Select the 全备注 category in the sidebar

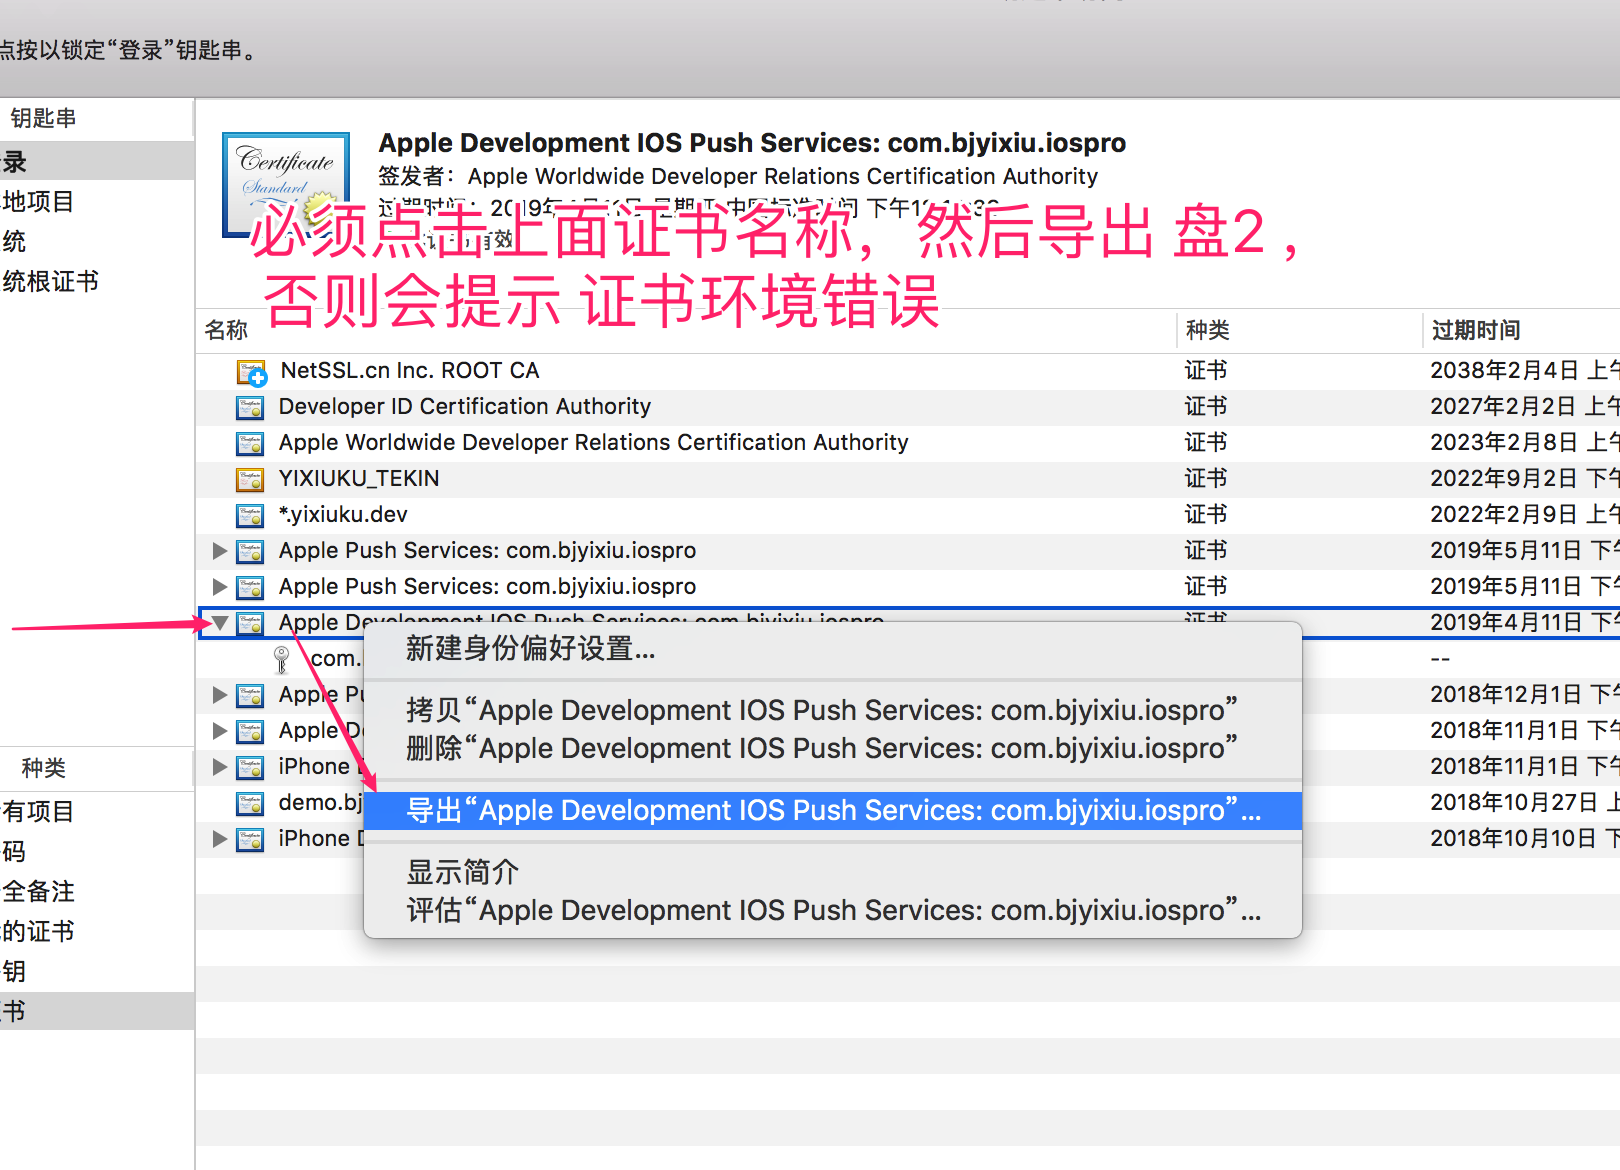pos(97,891)
